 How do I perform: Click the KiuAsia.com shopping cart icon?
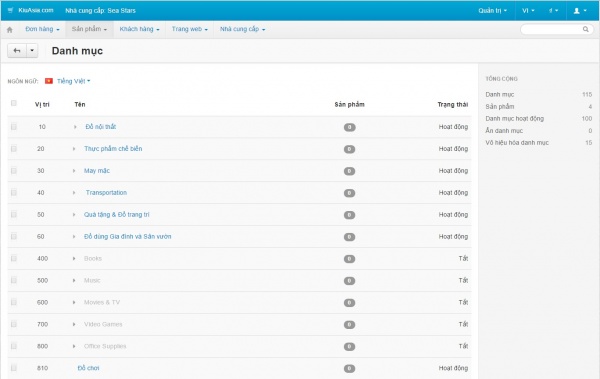pos(10,10)
